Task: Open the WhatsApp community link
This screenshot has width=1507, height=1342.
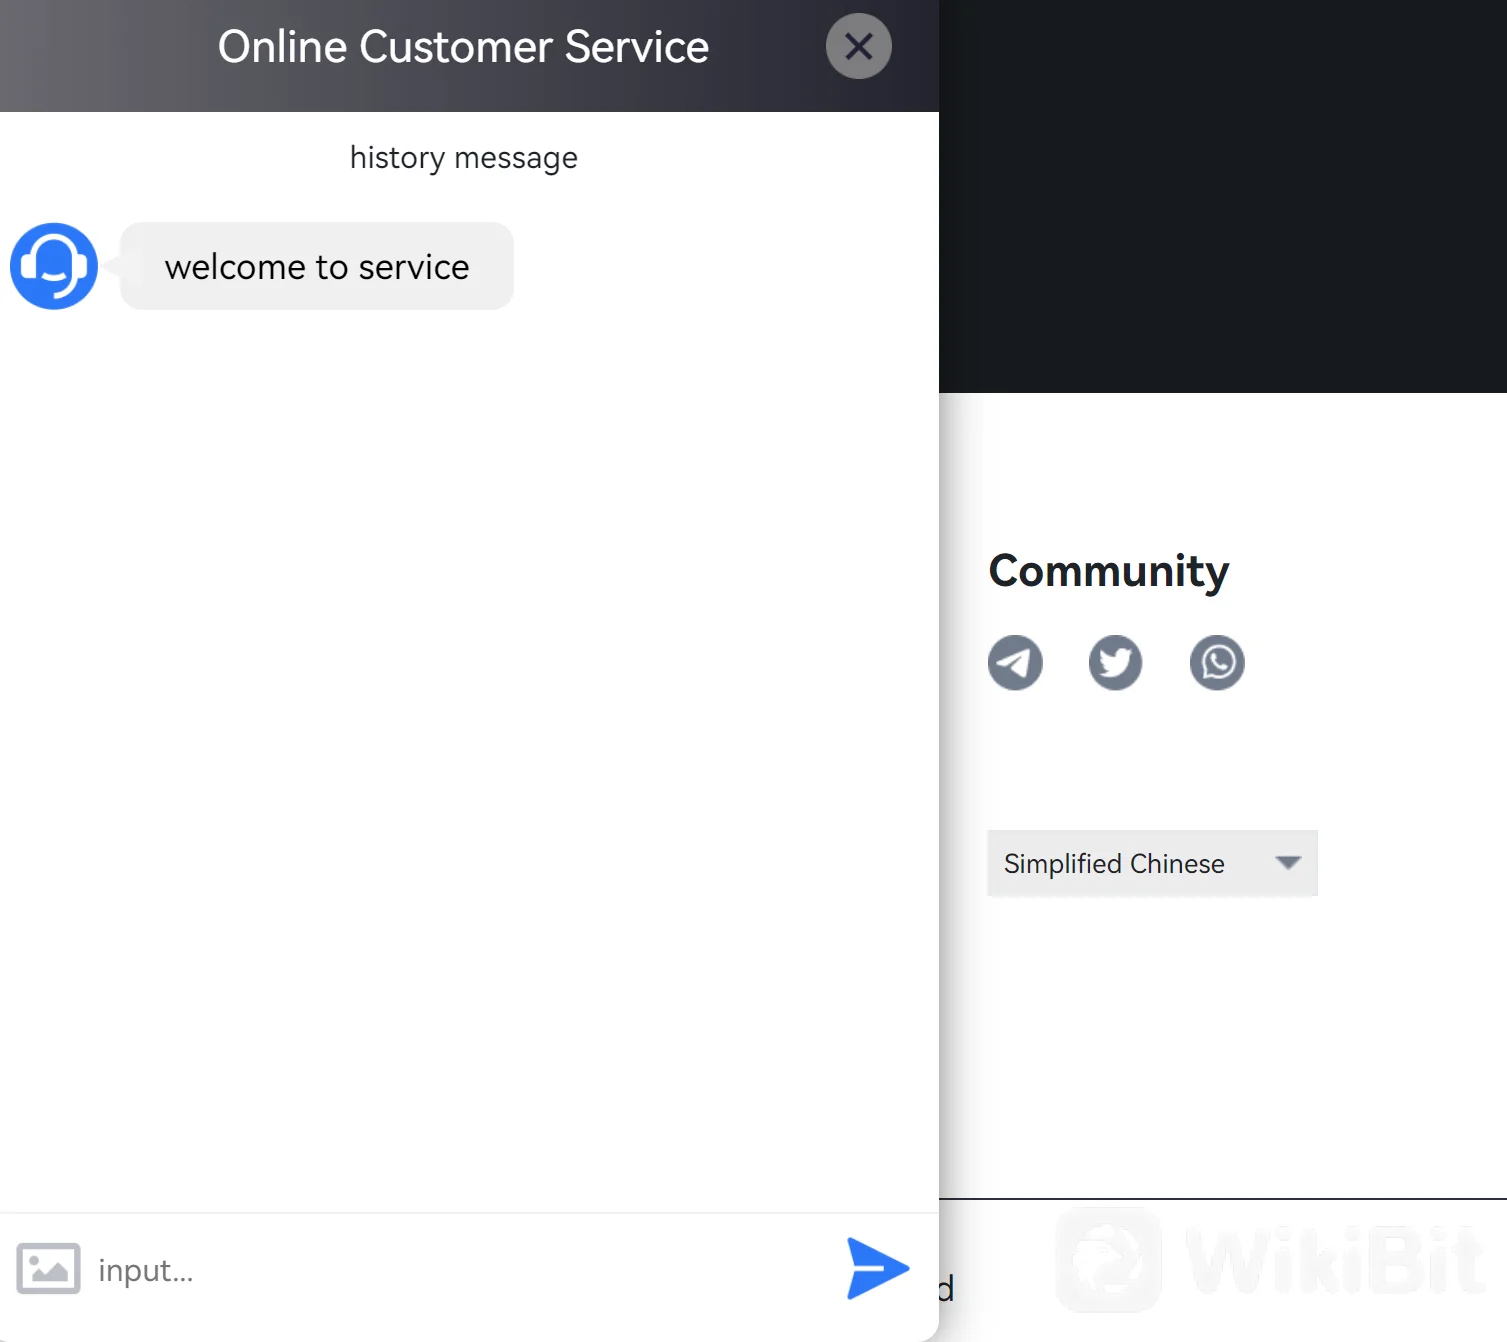Action: click(x=1217, y=662)
